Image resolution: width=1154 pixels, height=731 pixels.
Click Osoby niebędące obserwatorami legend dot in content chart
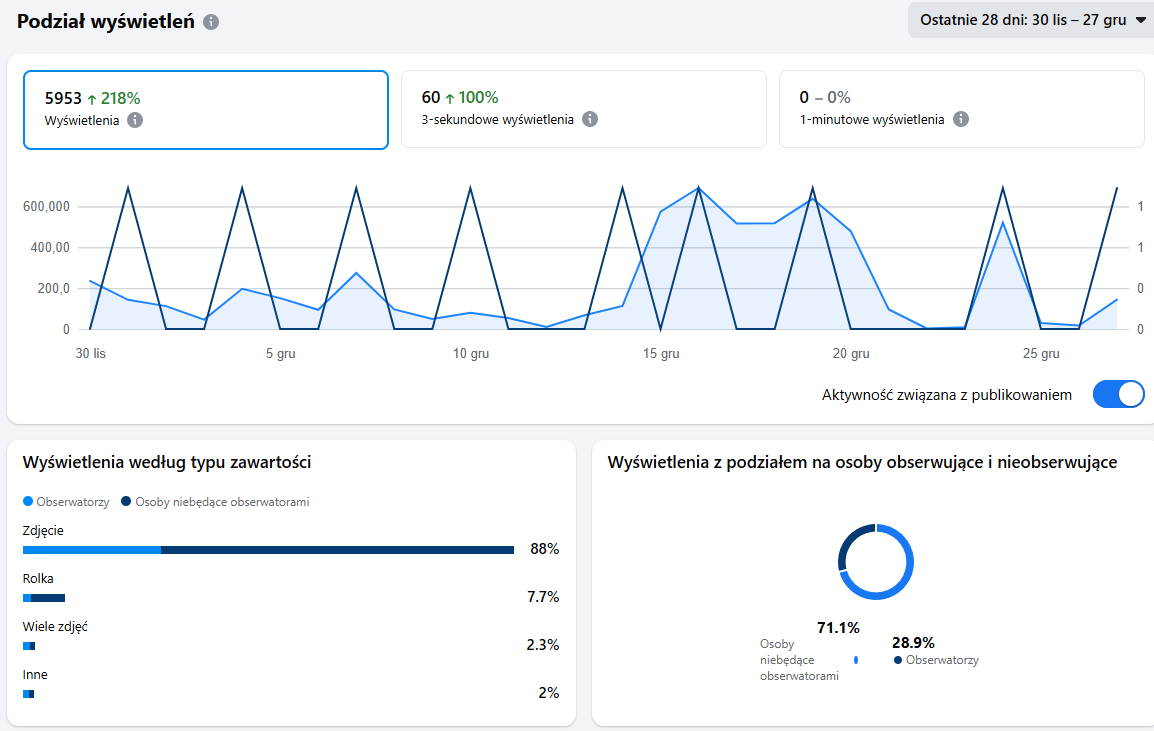126,502
